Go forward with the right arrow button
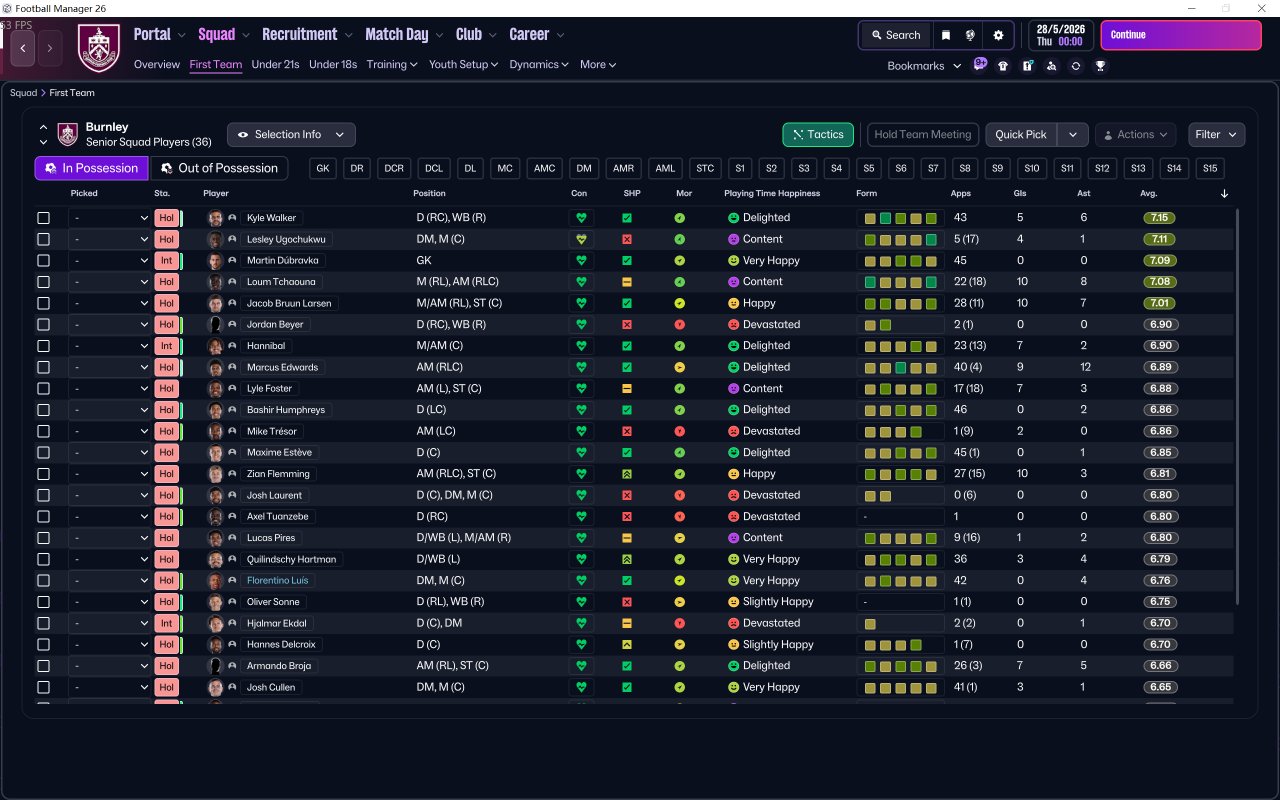Viewport: 1280px width, 800px height. point(50,47)
